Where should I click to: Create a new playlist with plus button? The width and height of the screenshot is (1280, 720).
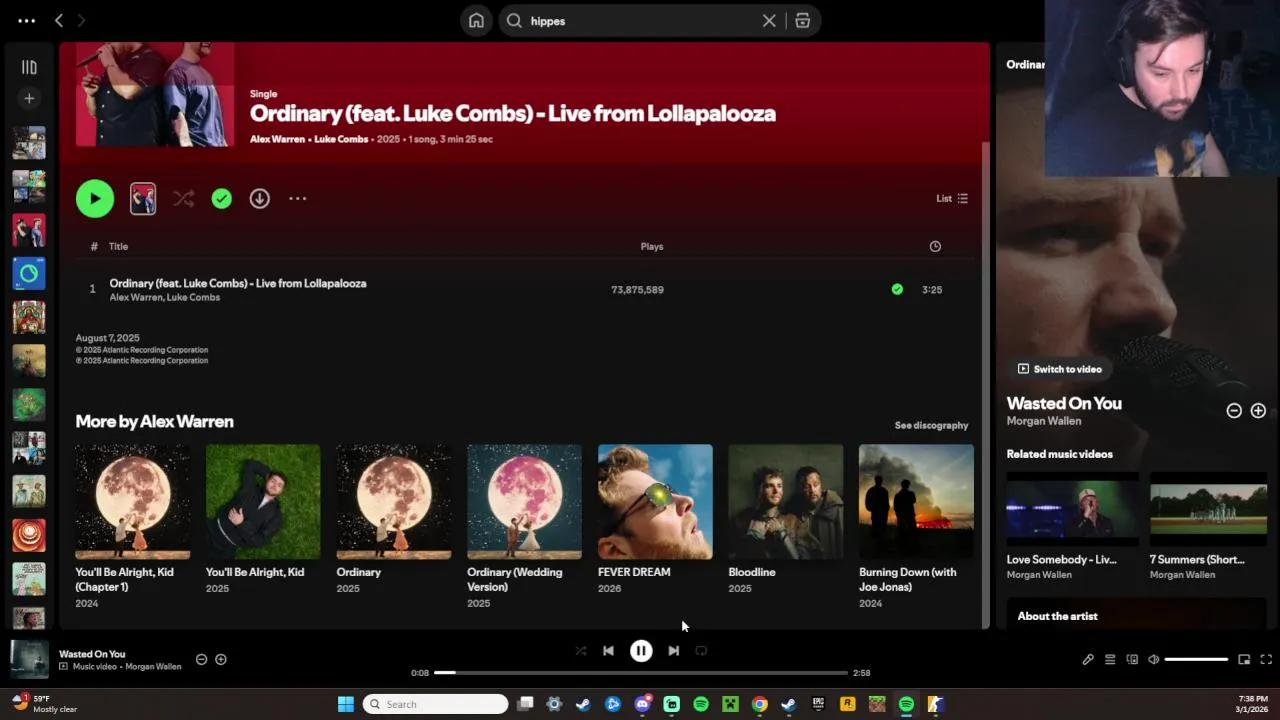coord(29,98)
